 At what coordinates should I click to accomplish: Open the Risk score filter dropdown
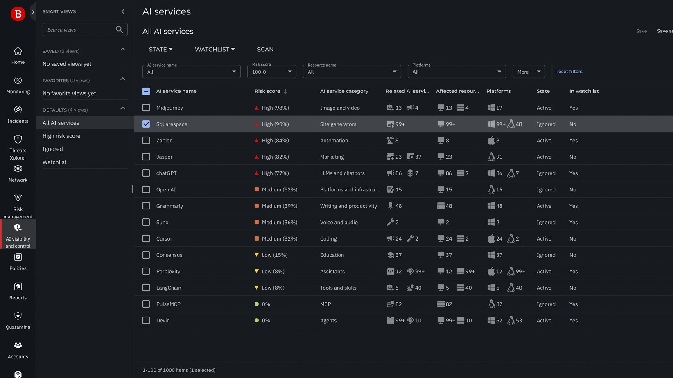272,71
